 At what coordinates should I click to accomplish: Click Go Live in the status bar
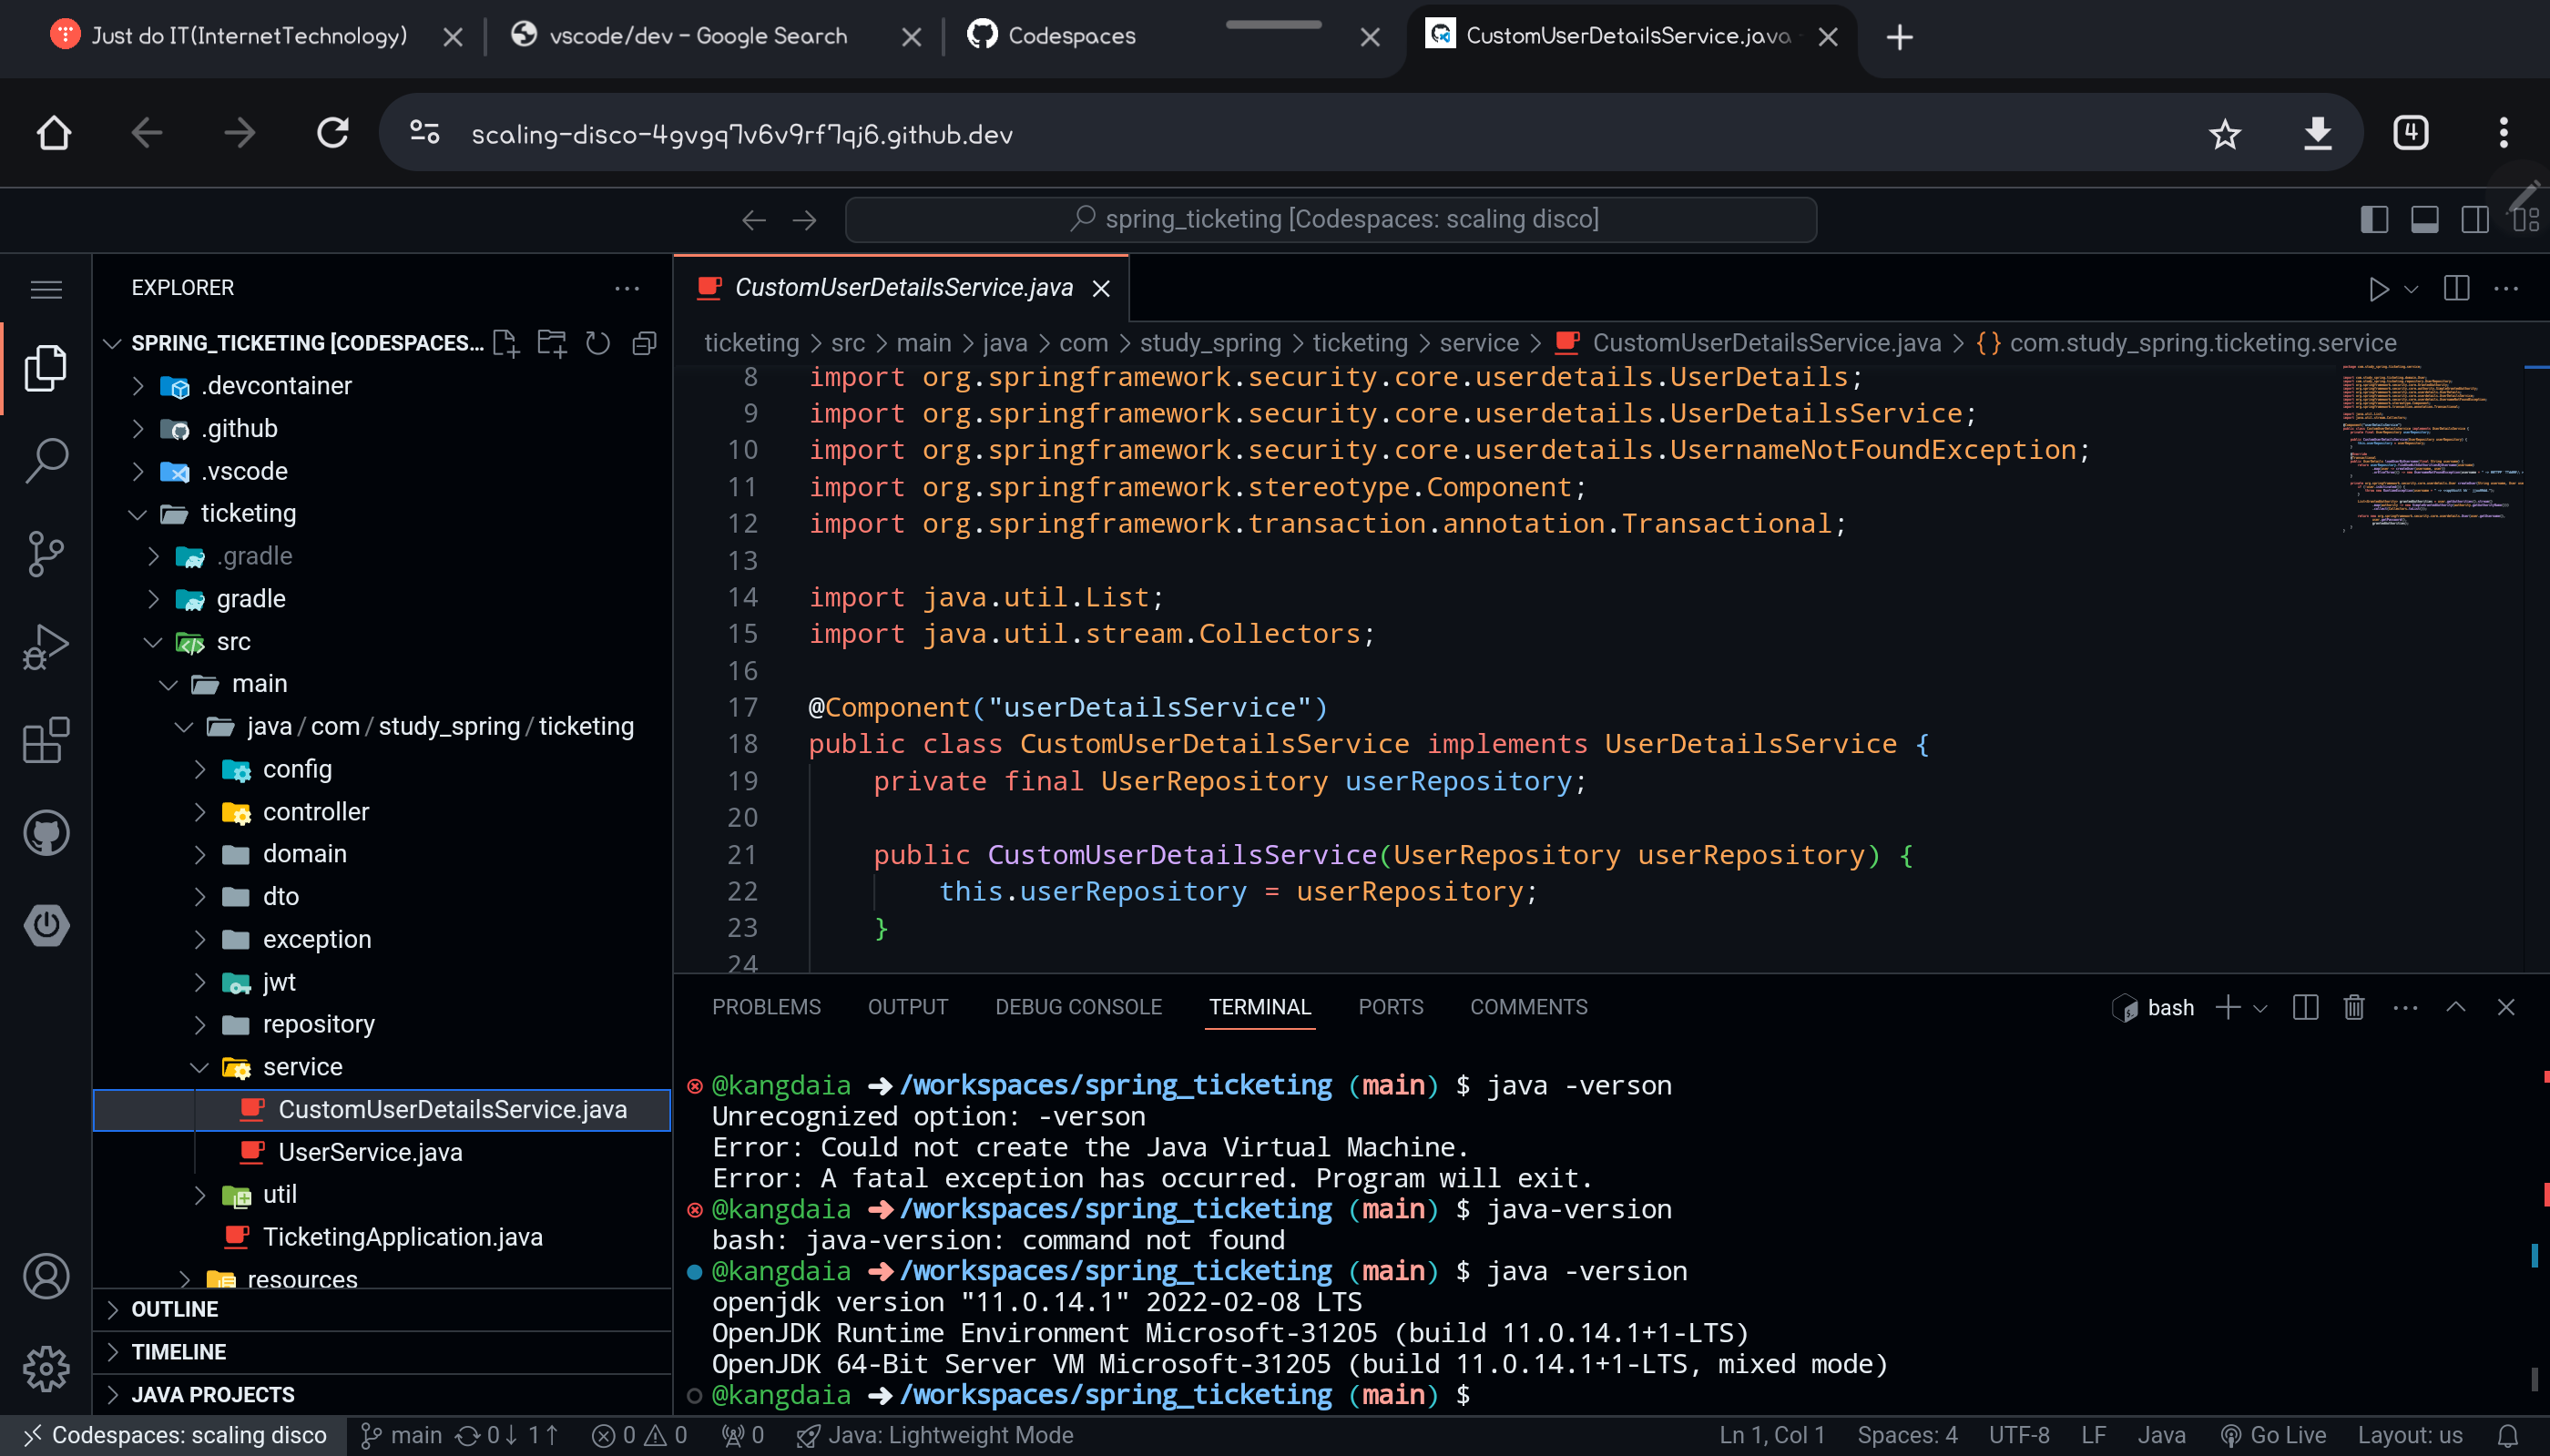click(2272, 1435)
